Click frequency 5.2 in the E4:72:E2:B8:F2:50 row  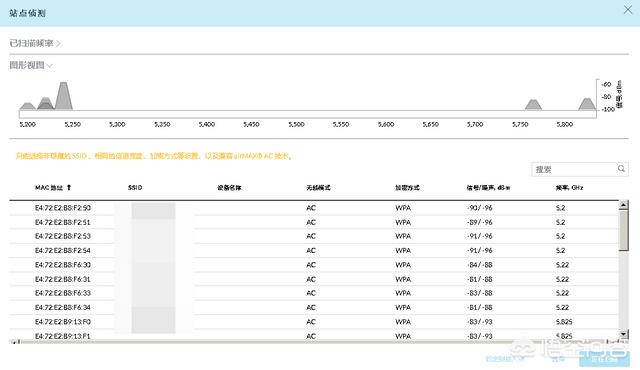[x=560, y=208]
